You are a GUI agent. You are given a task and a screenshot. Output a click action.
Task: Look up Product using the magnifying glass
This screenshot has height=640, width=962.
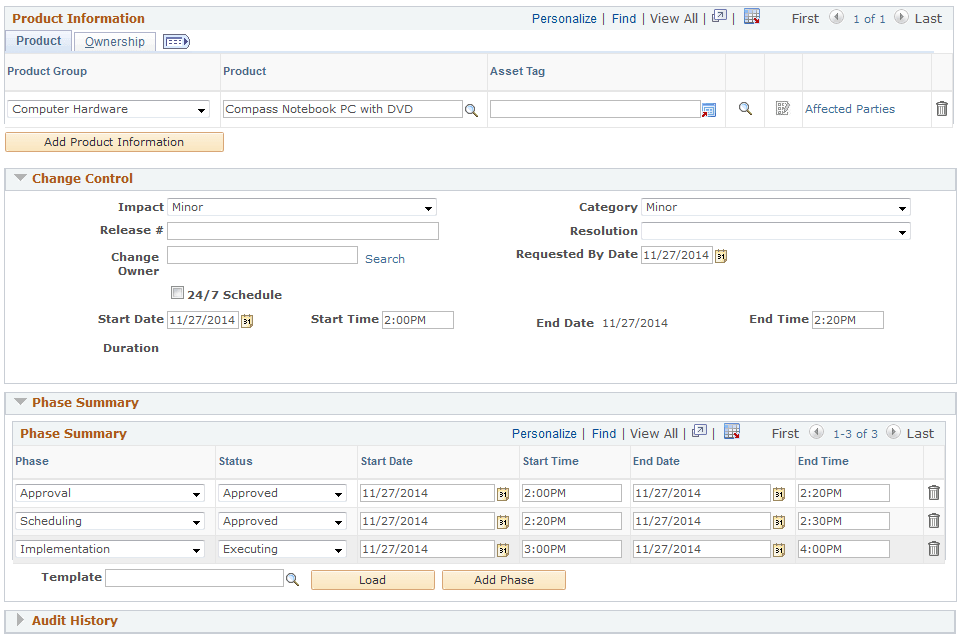(x=472, y=109)
